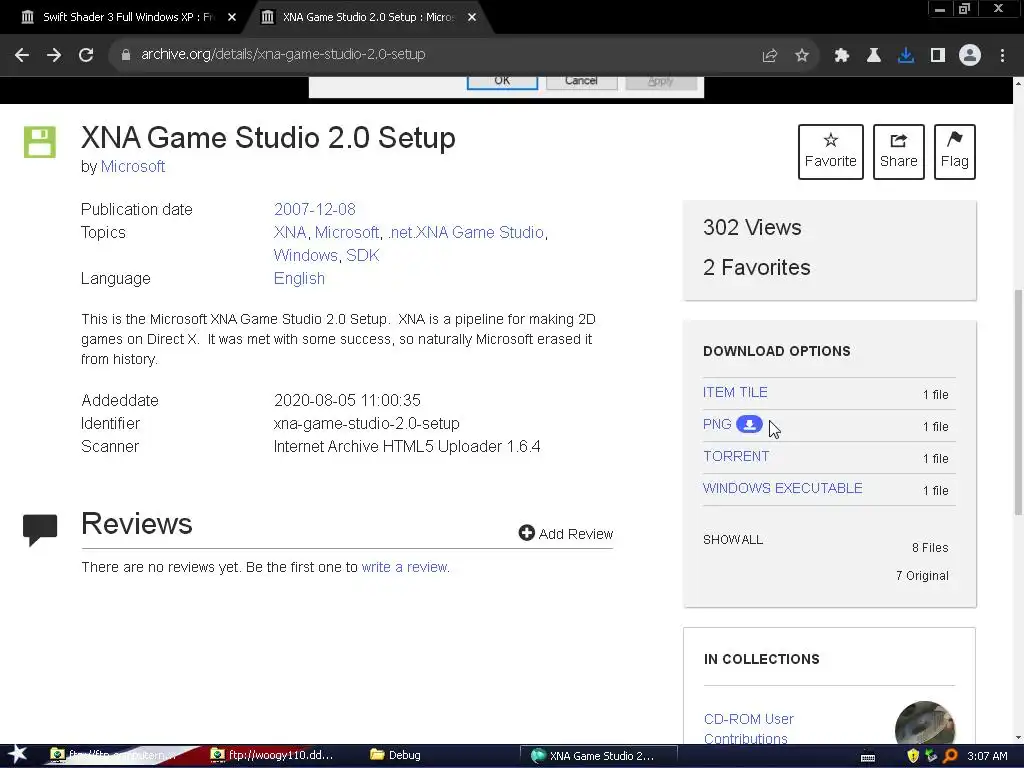Select the XNA Game Studio 2.0 Setup tab
Screen dimensions: 1024x768
pyautogui.click(x=367, y=18)
